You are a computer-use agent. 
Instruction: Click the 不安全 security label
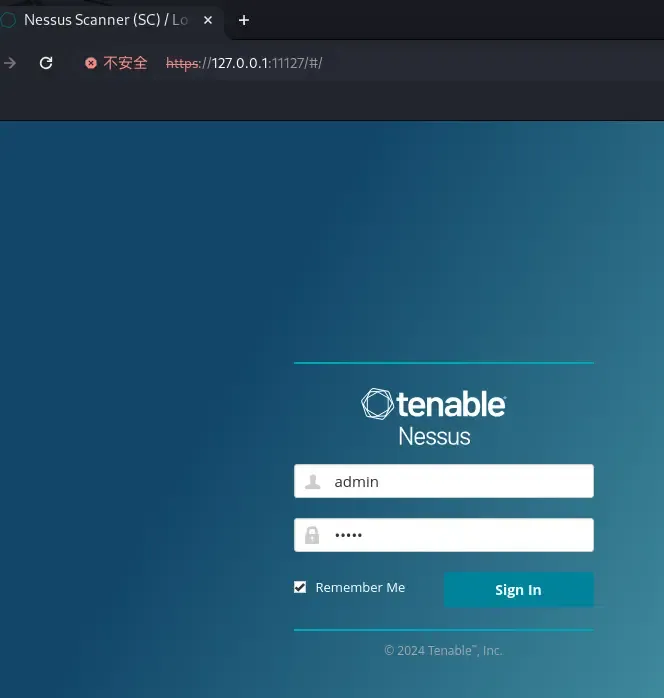pyautogui.click(x=125, y=63)
